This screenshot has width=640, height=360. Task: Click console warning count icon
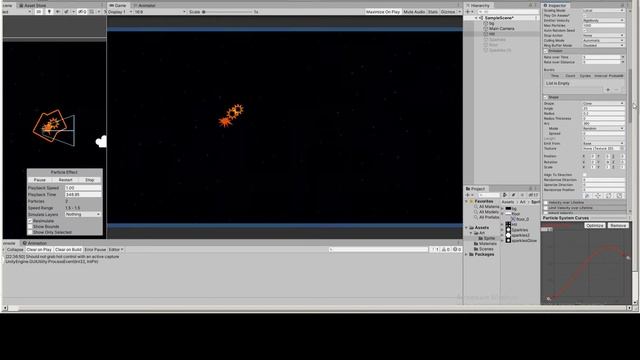pos(446,249)
